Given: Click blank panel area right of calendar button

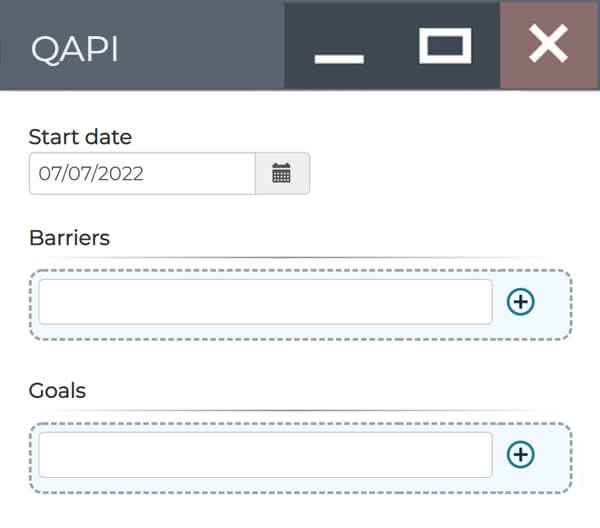Looking at the screenshot, I should (450, 173).
